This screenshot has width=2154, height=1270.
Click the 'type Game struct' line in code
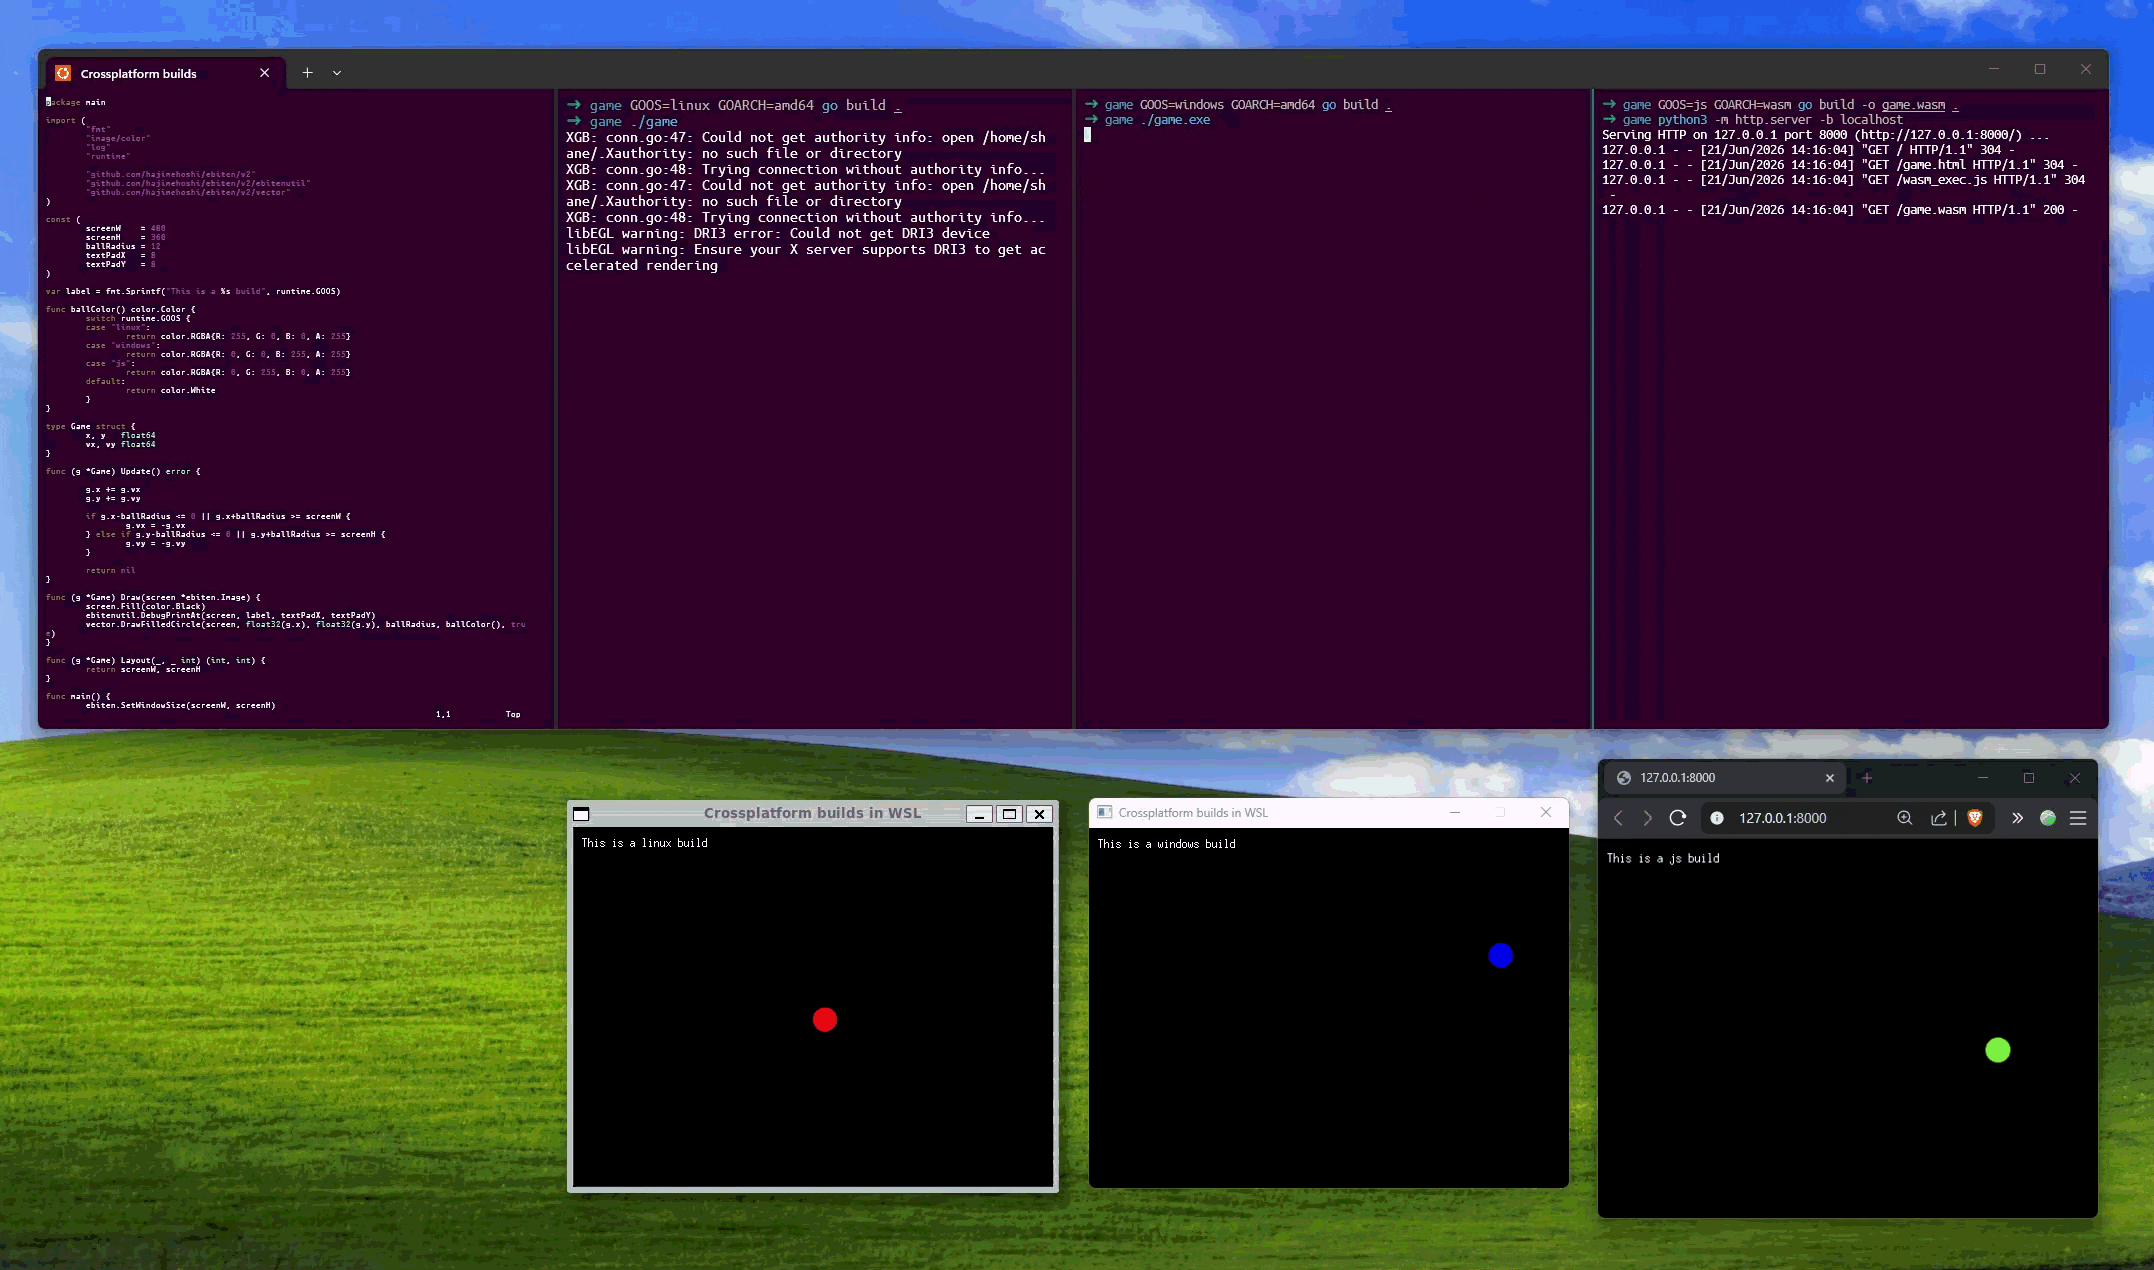[x=91, y=426]
